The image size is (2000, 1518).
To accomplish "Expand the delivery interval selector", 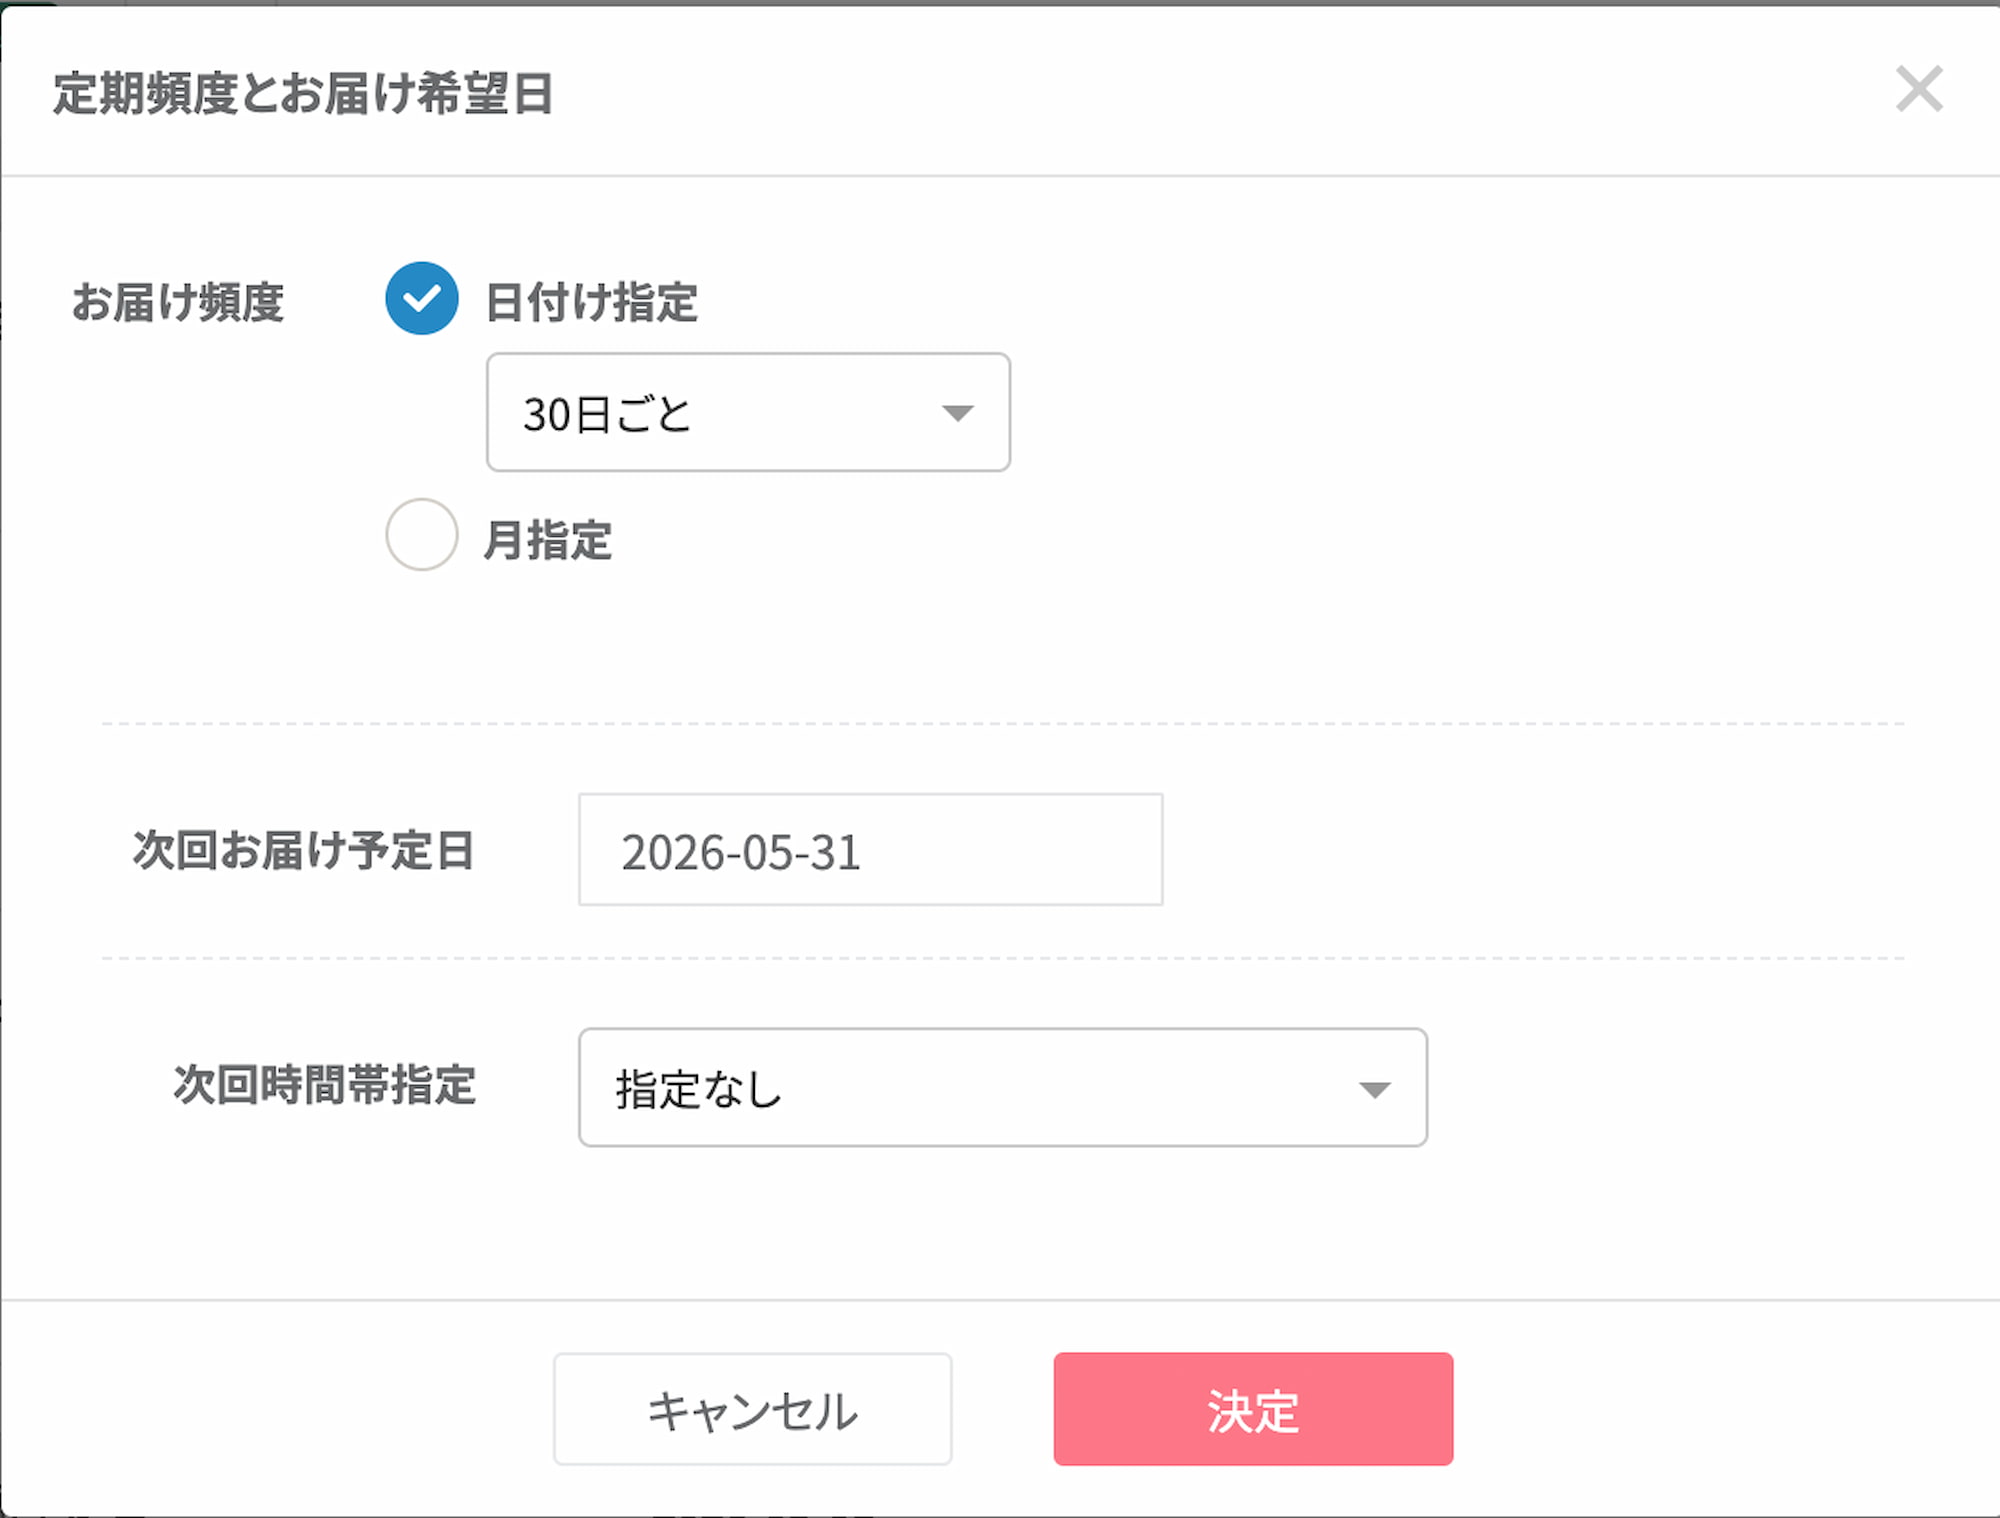I will coord(748,413).
